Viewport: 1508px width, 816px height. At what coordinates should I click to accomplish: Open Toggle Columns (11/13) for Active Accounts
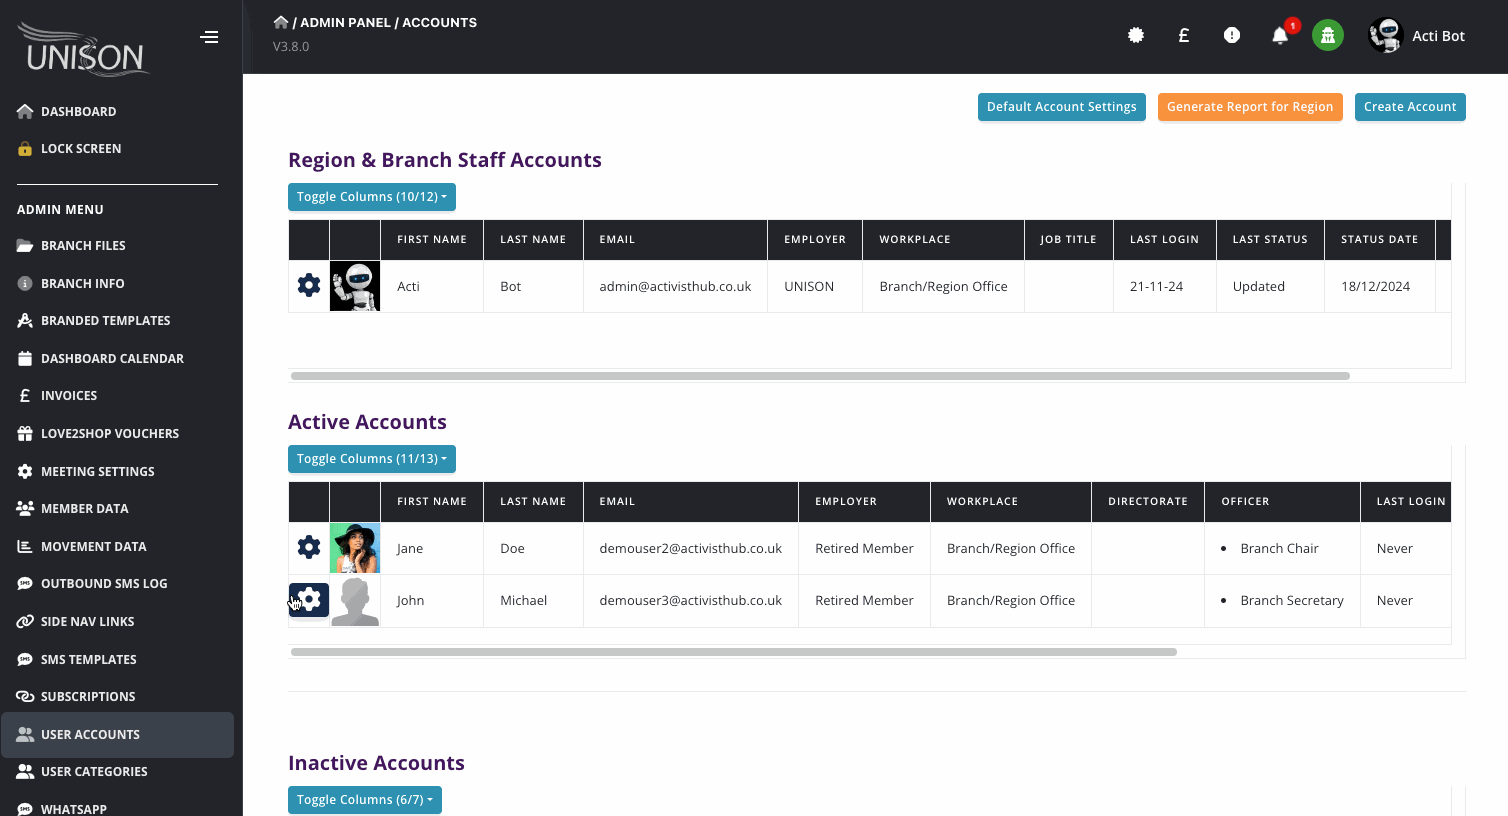371,459
